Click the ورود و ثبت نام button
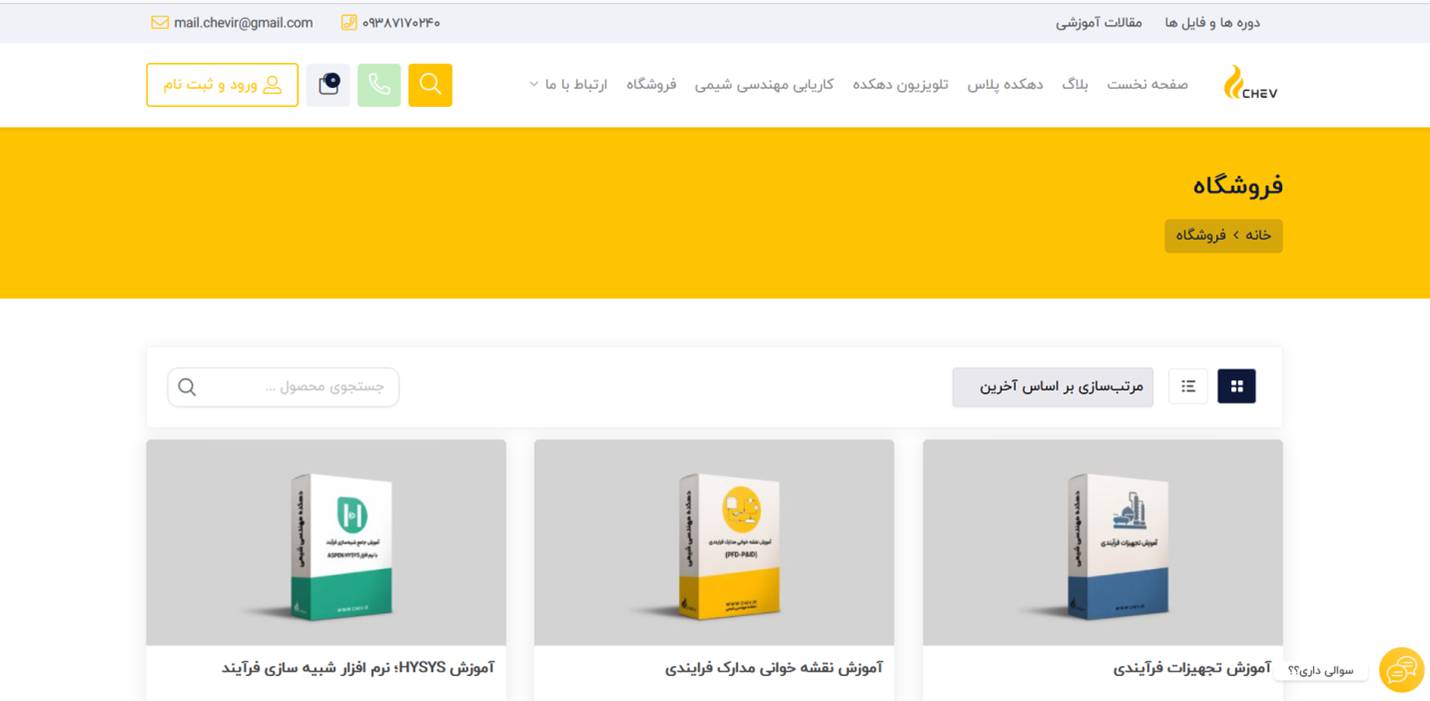The image size is (1430, 701). coord(222,85)
